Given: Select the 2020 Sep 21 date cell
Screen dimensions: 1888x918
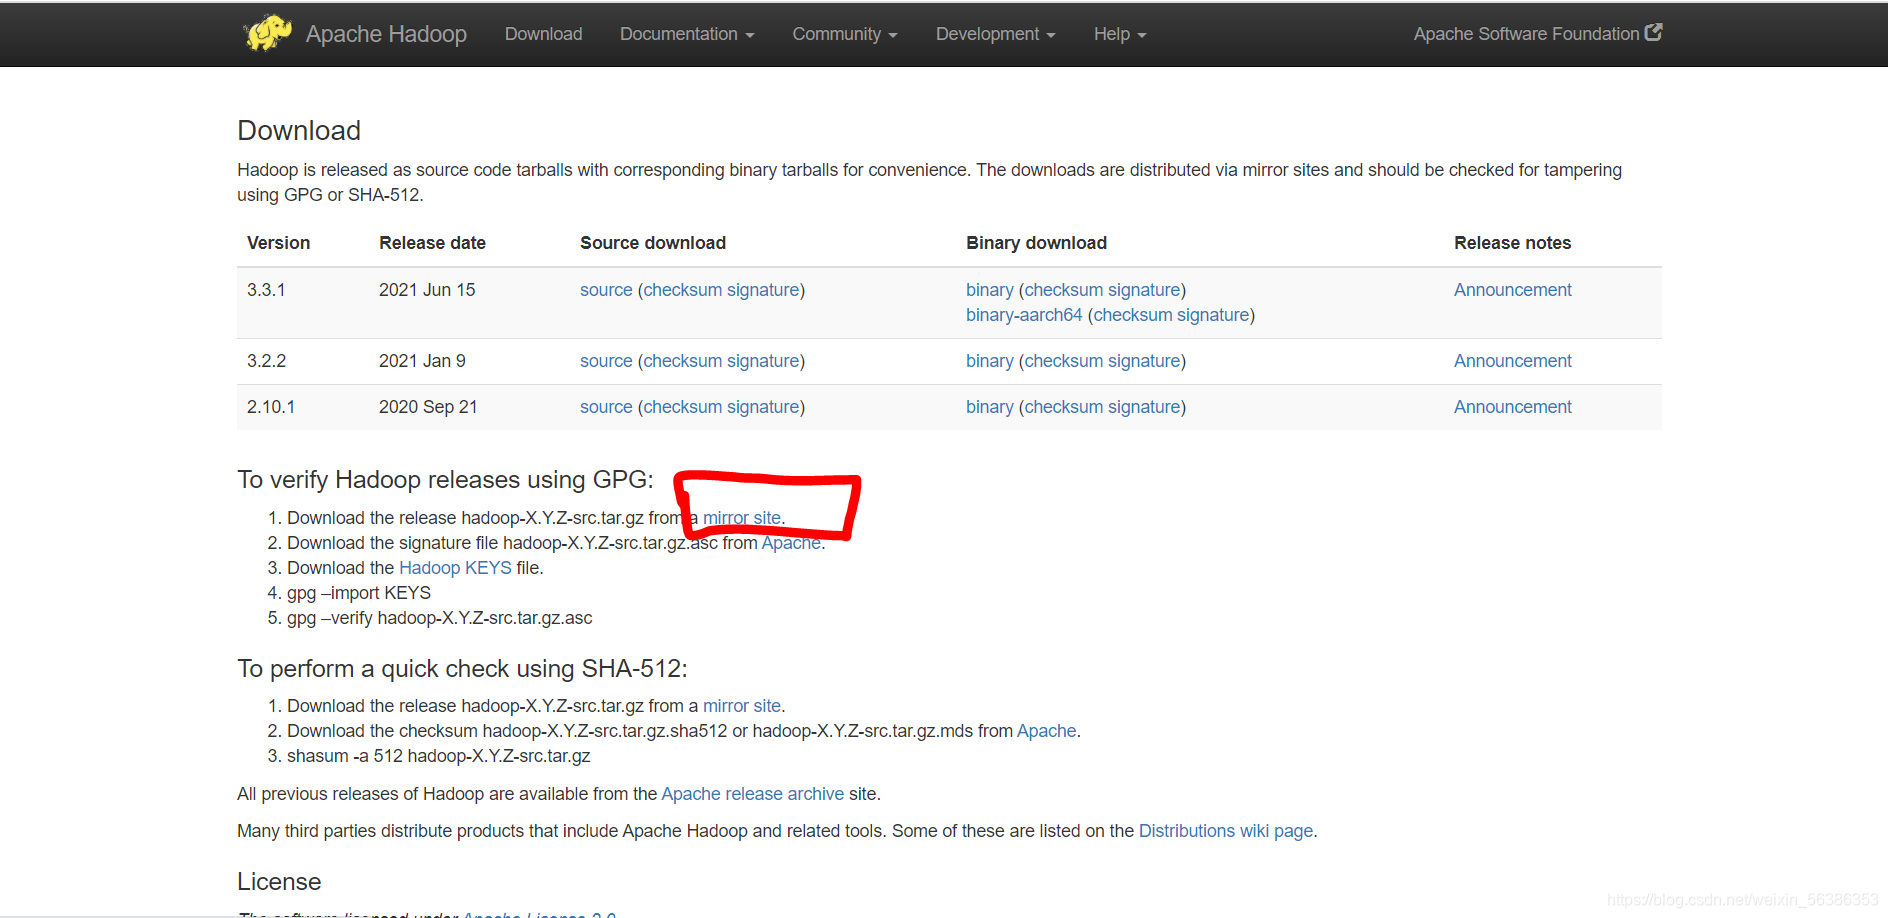Looking at the screenshot, I should 428,407.
